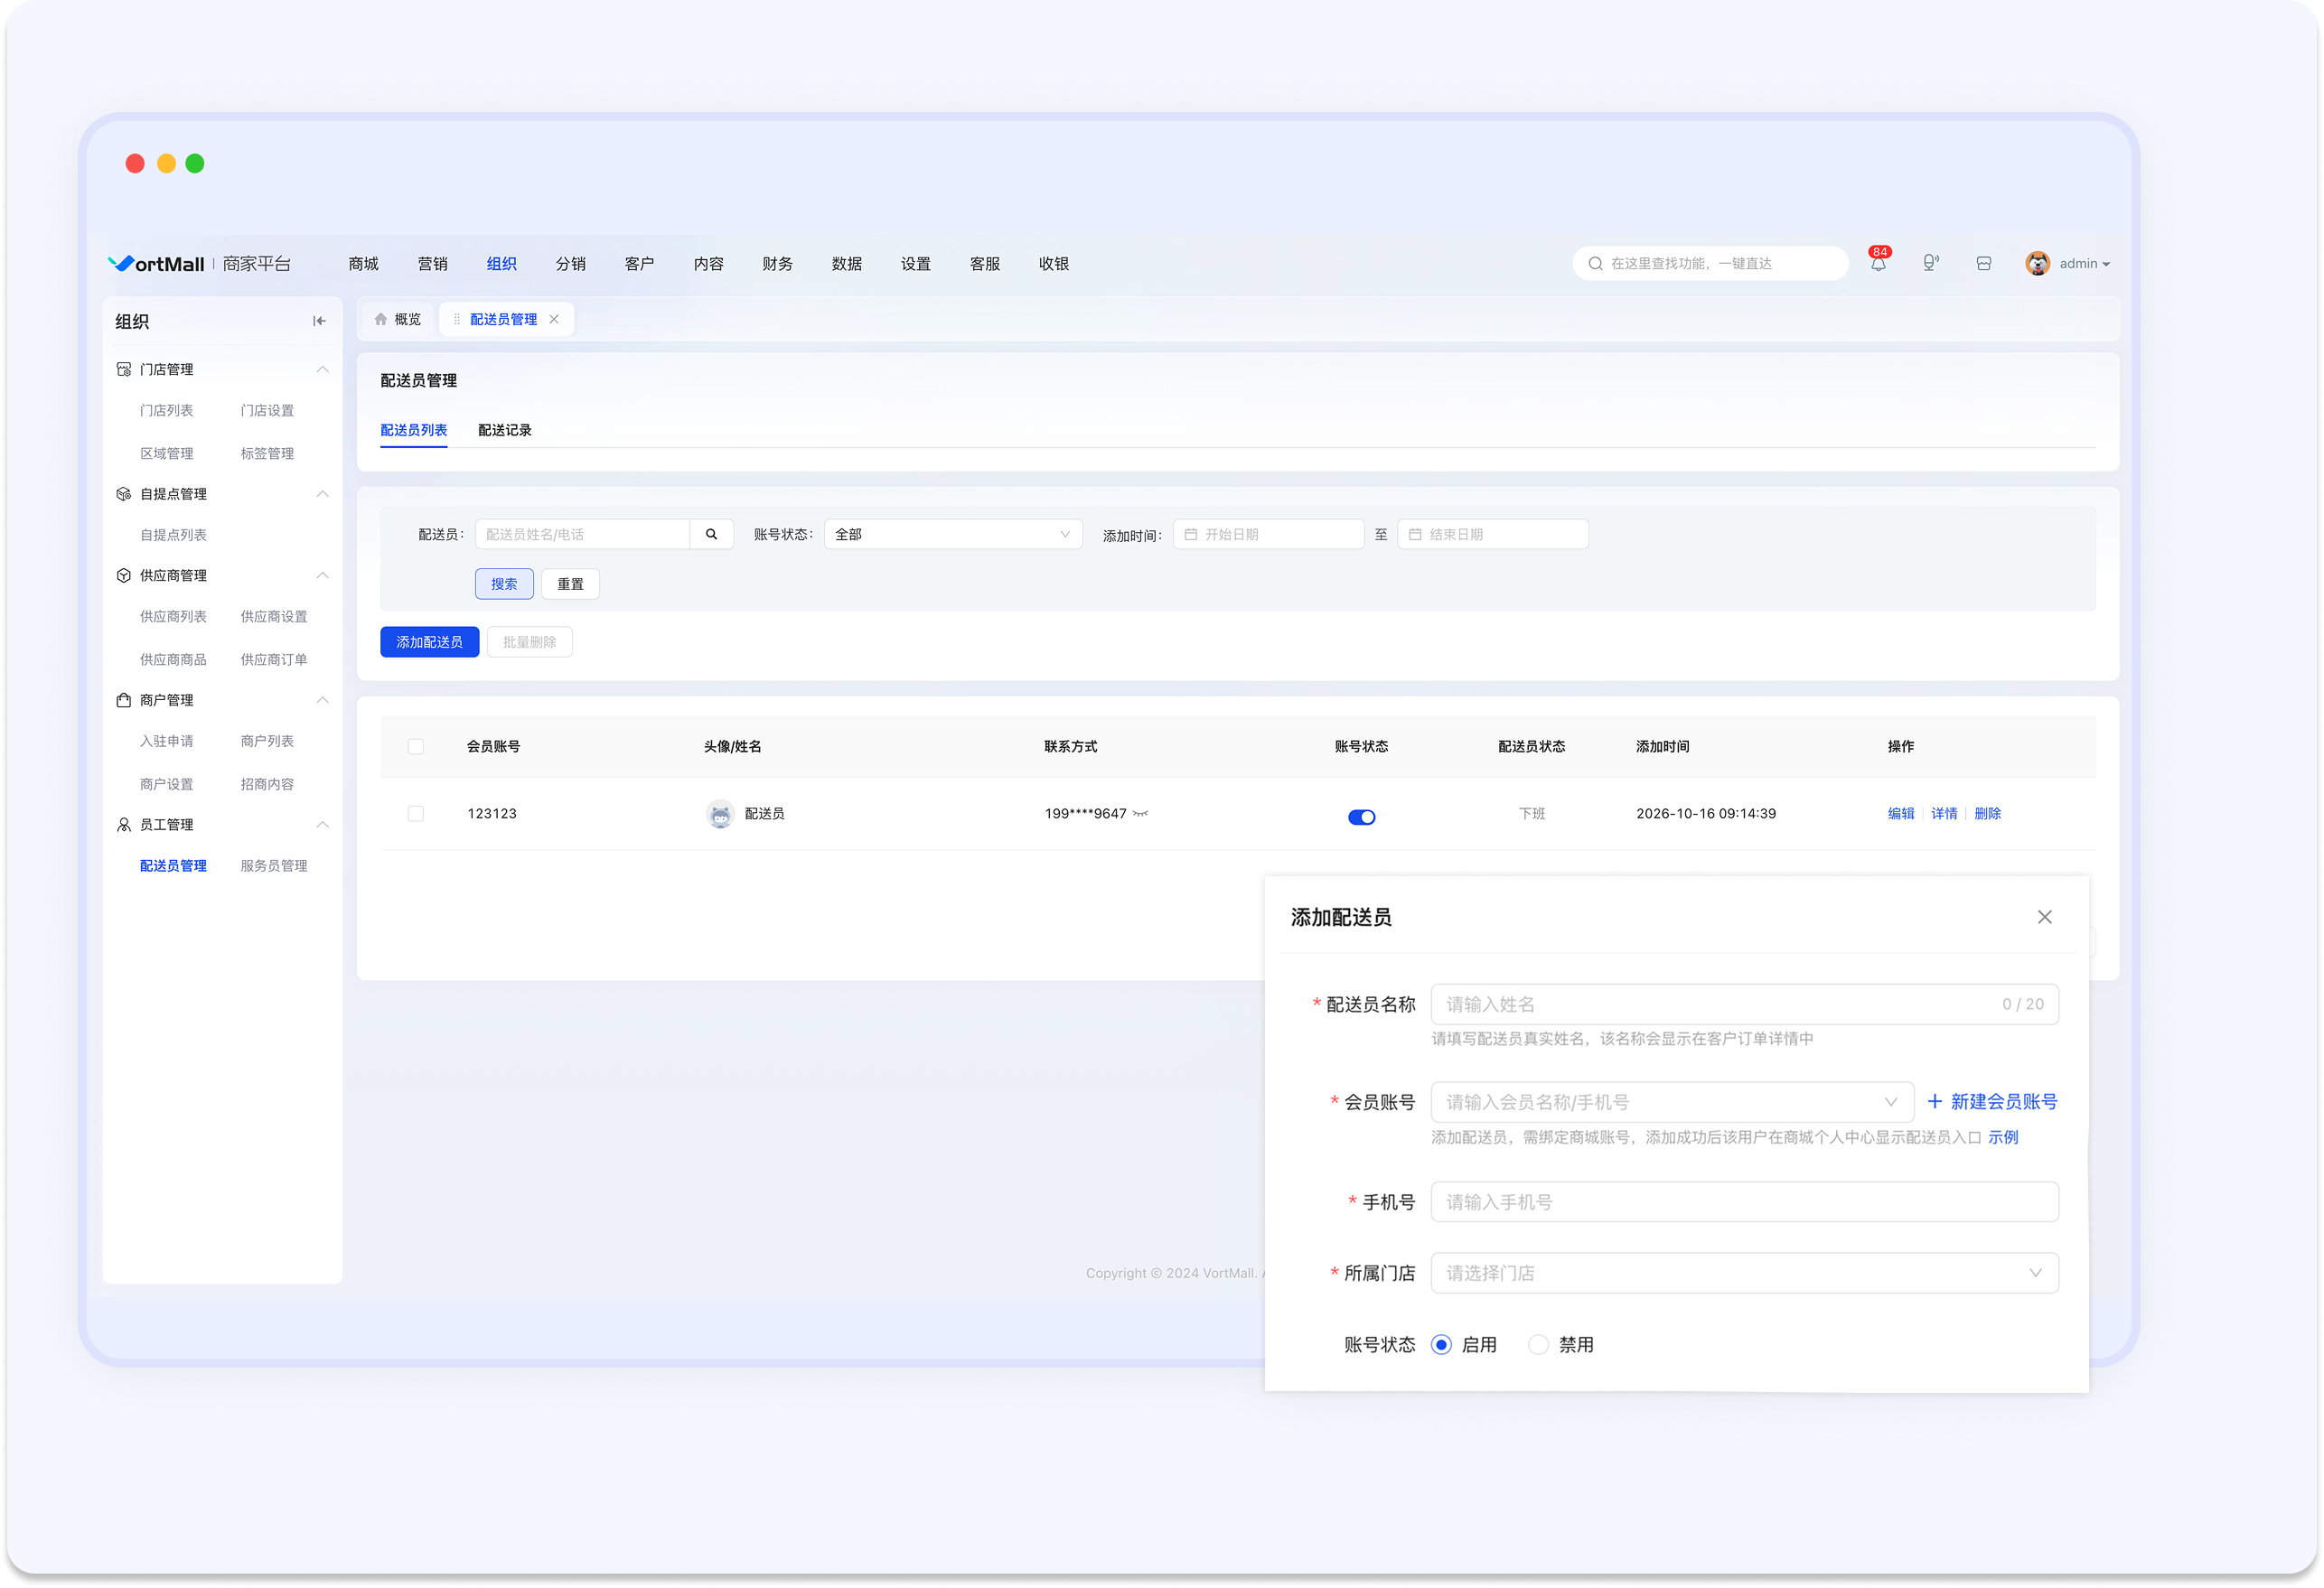Click the 门店管理 store icon in sidebar
The image size is (2324, 1588).
coord(124,369)
